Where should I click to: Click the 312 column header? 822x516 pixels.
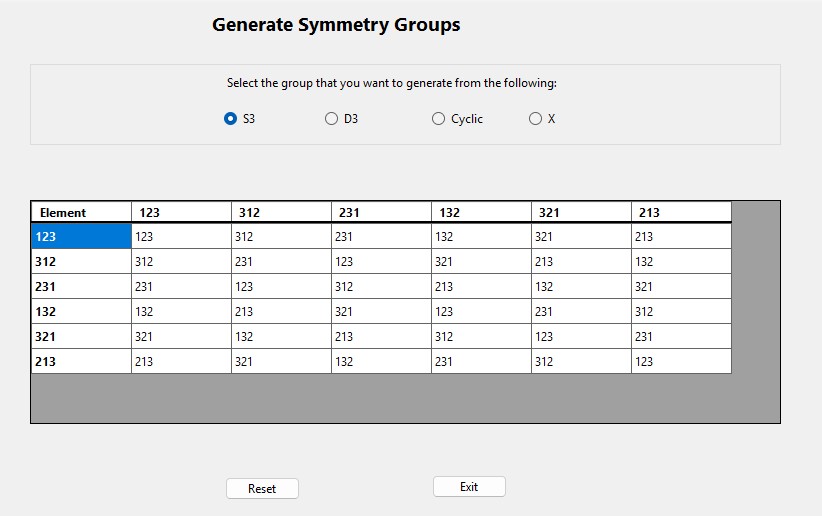coord(282,212)
